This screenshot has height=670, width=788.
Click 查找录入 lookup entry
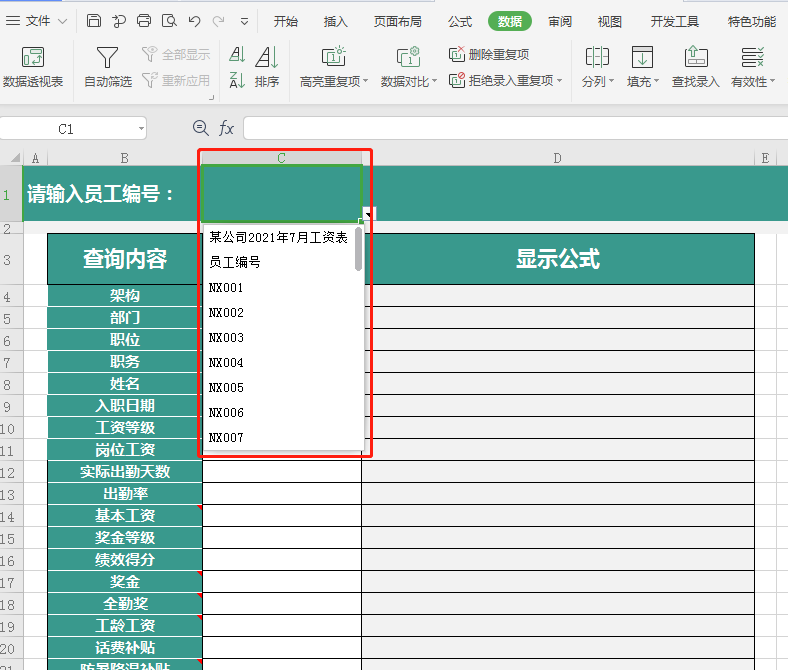pos(696,67)
